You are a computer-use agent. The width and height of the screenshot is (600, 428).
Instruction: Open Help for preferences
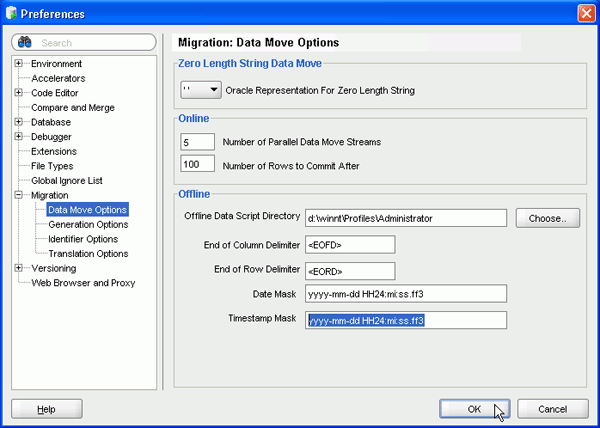coord(46,409)
